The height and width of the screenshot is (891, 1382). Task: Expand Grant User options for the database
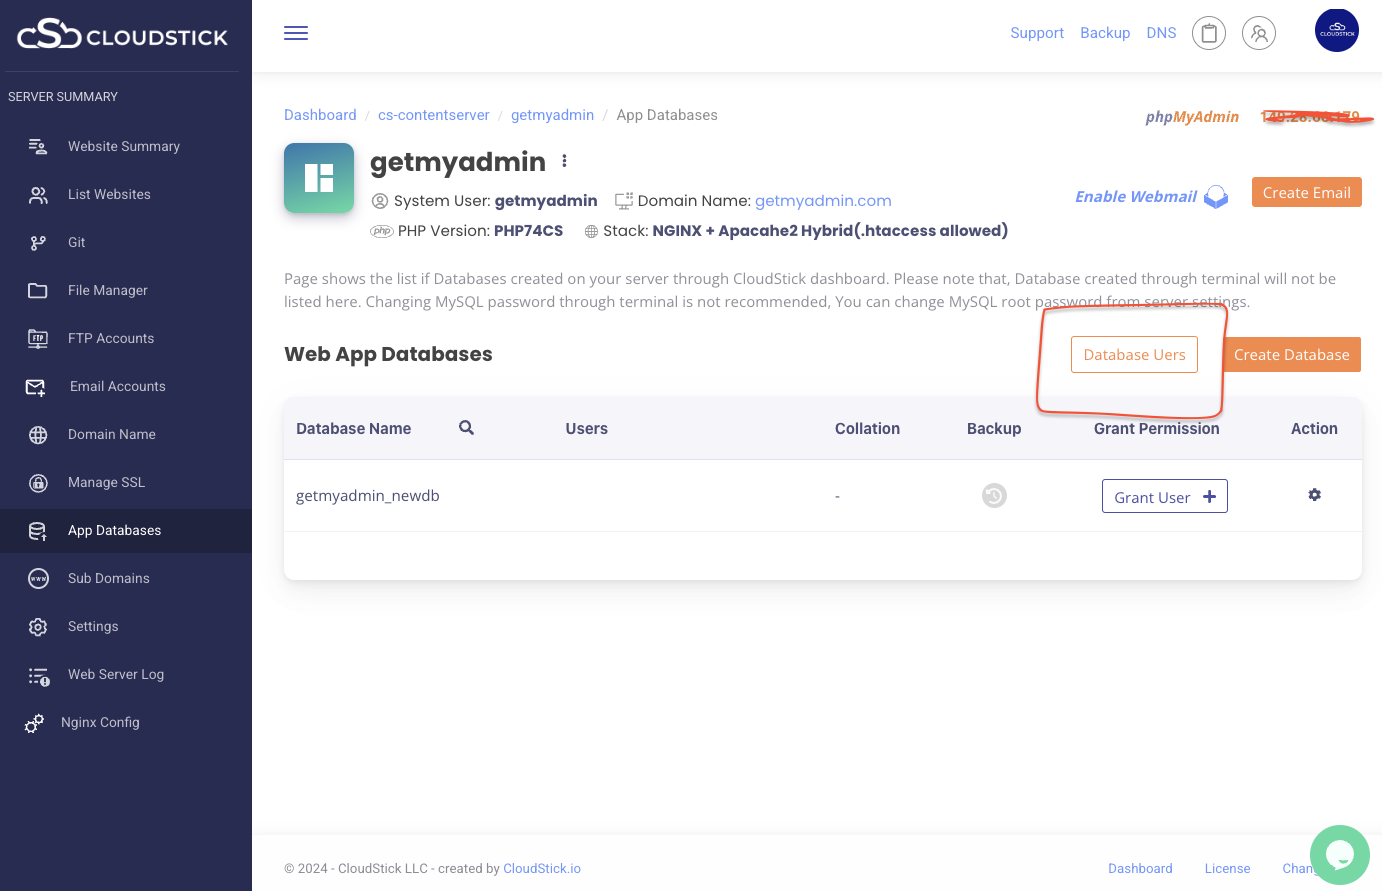[x=1164, y=495]
